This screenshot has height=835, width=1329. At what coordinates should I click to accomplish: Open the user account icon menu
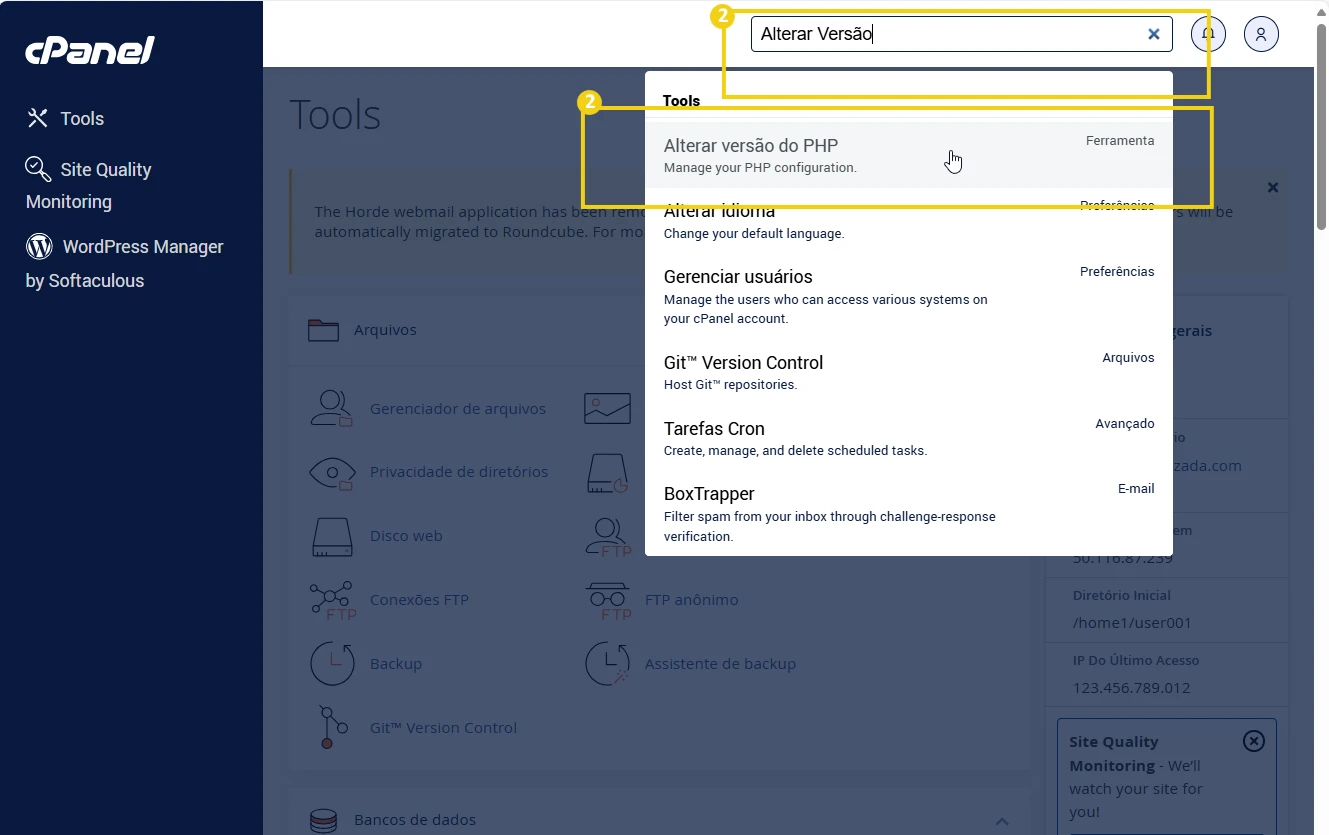[1261, 34]
